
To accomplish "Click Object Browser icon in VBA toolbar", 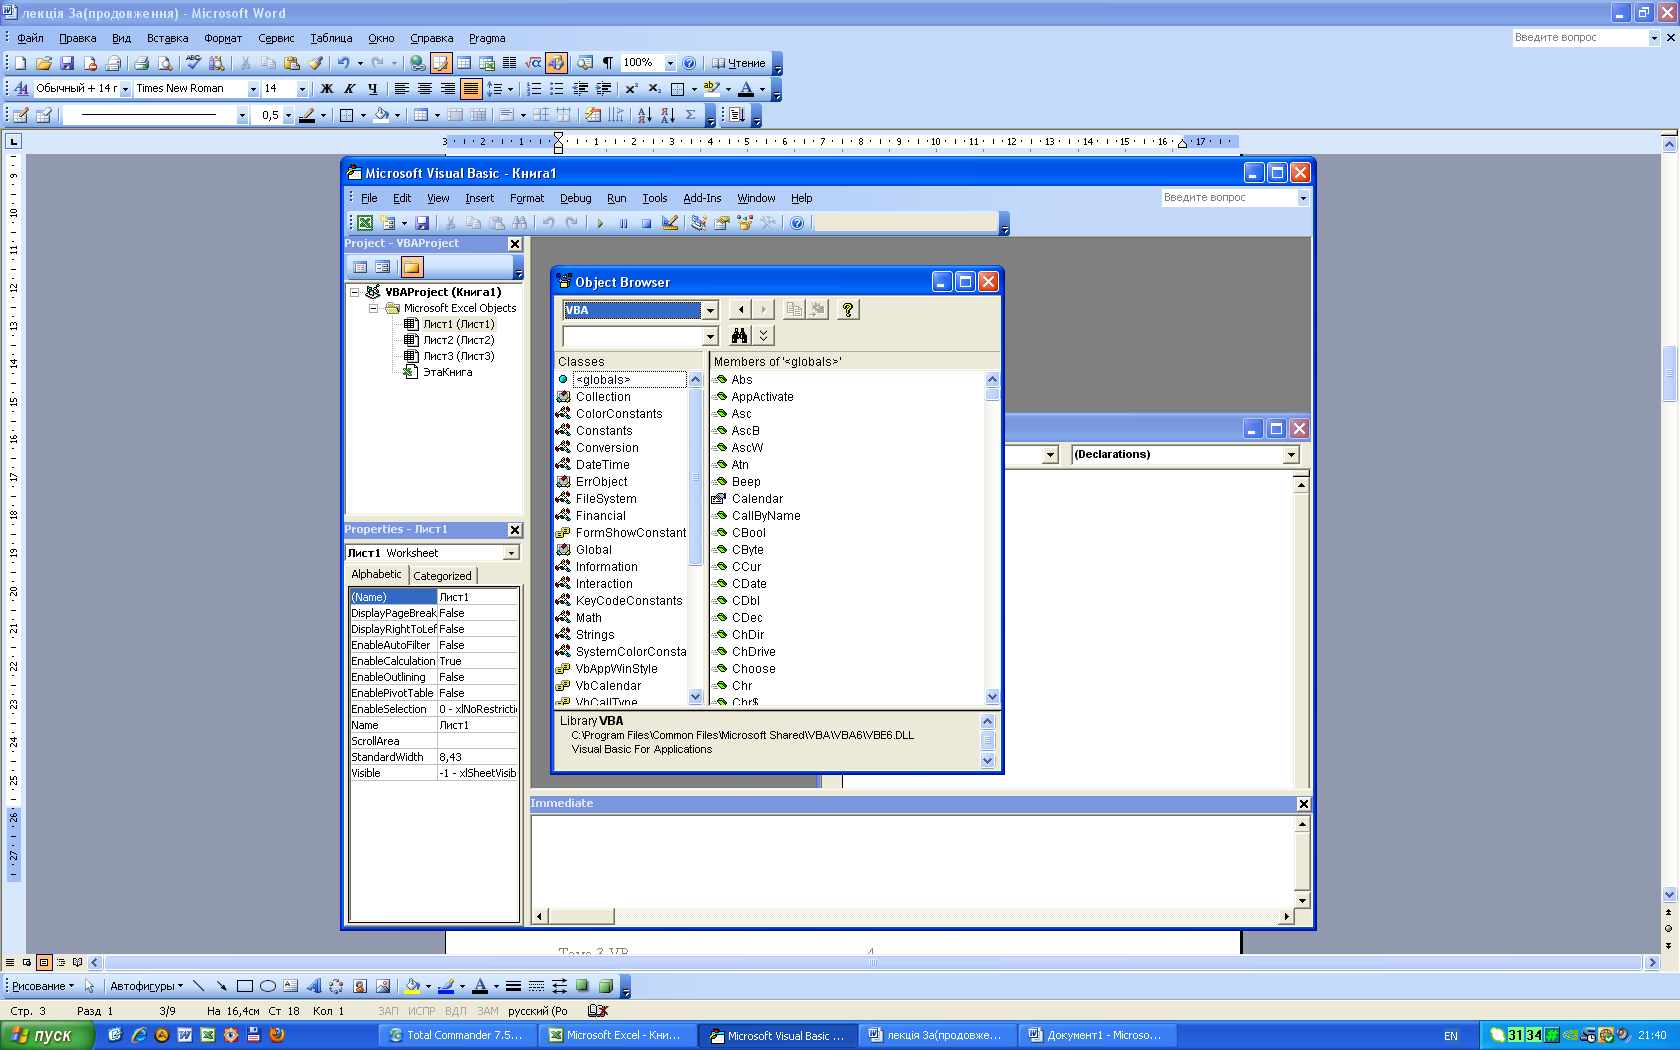I will 745,223.
